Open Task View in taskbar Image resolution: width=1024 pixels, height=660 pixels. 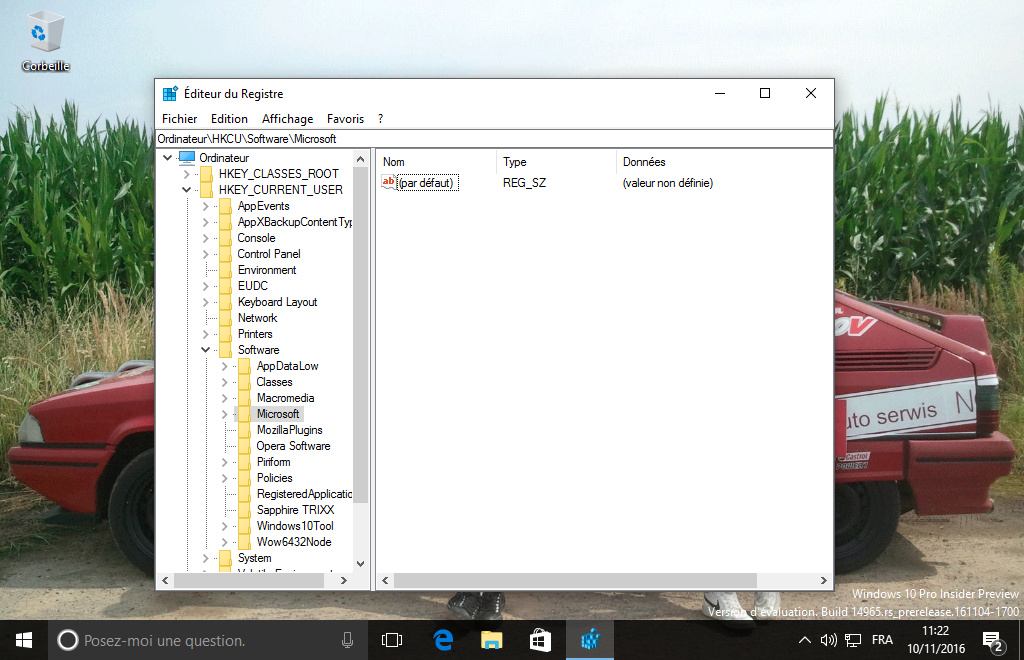point(392,640)
